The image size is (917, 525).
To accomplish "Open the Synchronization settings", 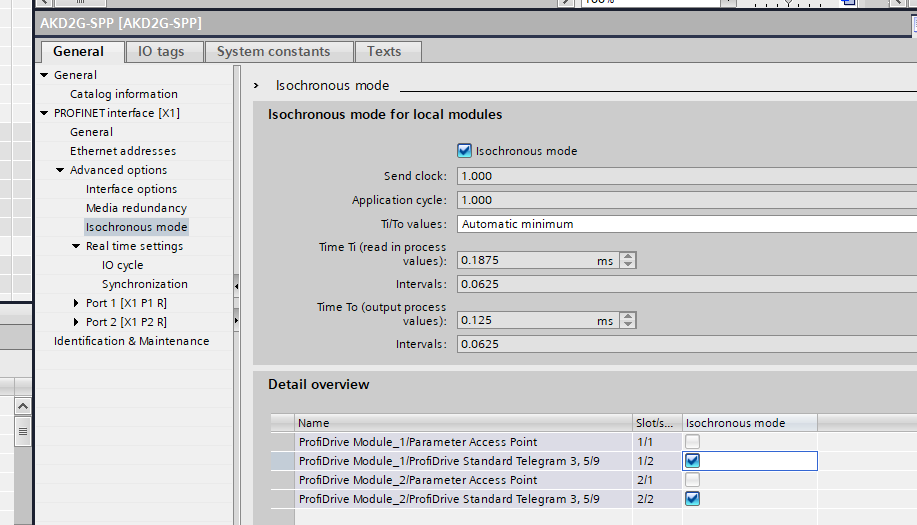I will click(x=144, y=284).
